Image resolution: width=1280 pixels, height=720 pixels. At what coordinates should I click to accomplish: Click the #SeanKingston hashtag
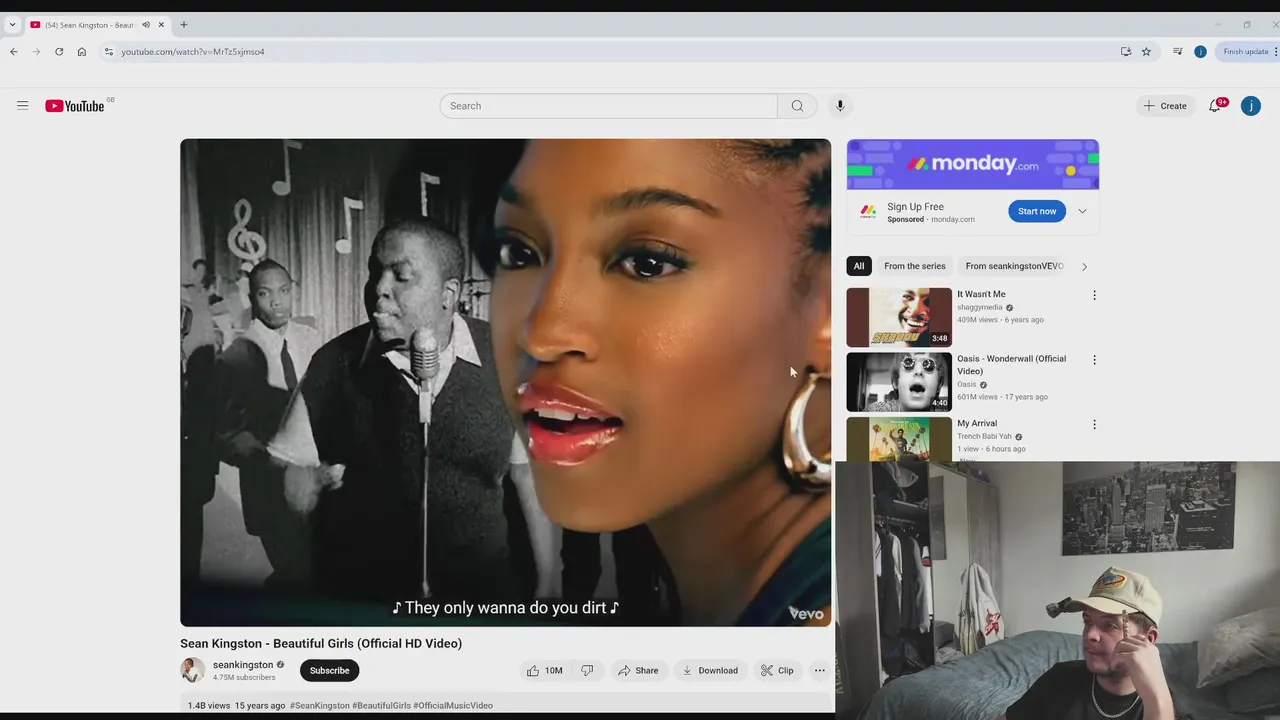(x=320, y=706)
